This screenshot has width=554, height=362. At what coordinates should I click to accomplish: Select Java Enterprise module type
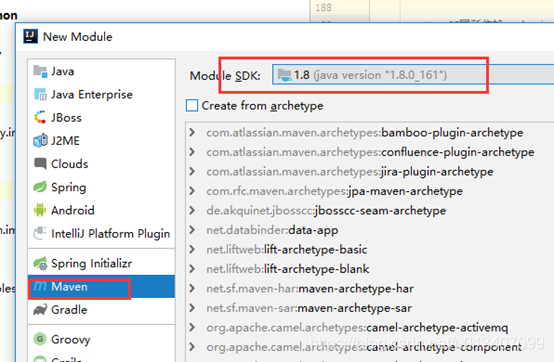pyautogui.click(x=101, y=95)
